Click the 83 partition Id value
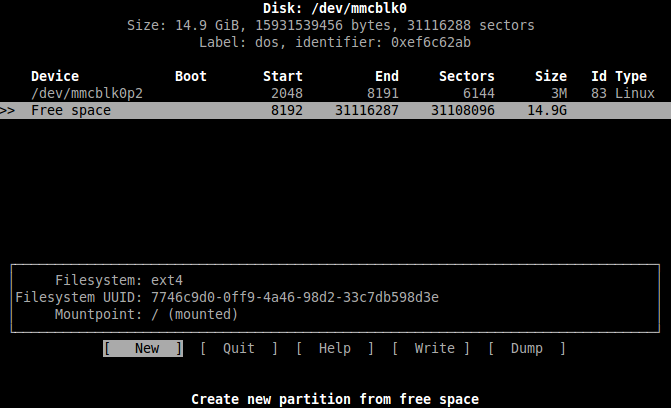671x408 pixels. tap(599, 93)
